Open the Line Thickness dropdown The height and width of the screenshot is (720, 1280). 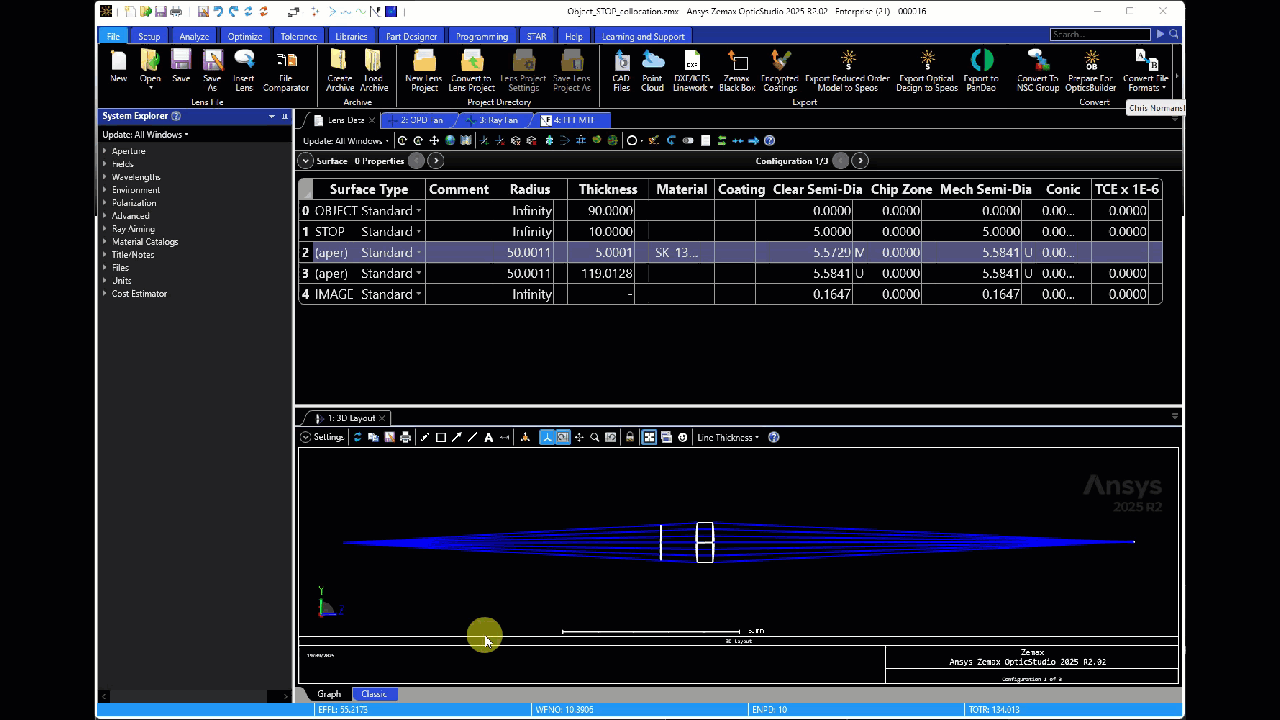(727, 437)
